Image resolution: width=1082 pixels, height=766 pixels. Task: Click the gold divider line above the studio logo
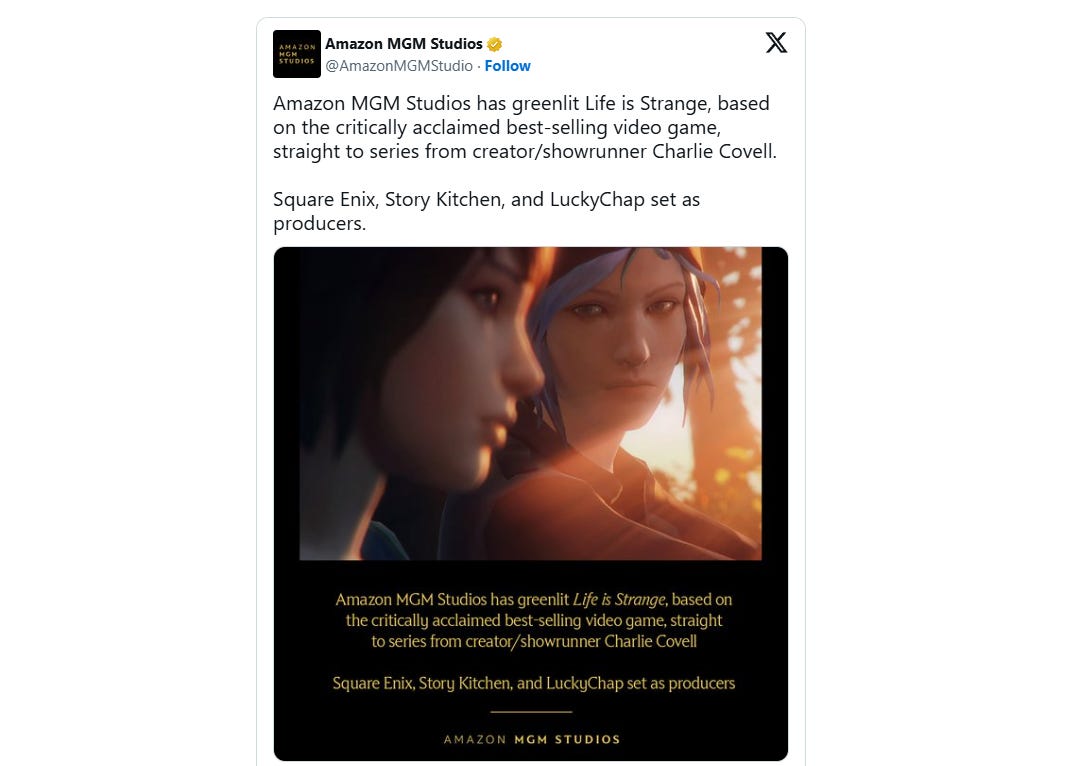click(x=531, y=711)
